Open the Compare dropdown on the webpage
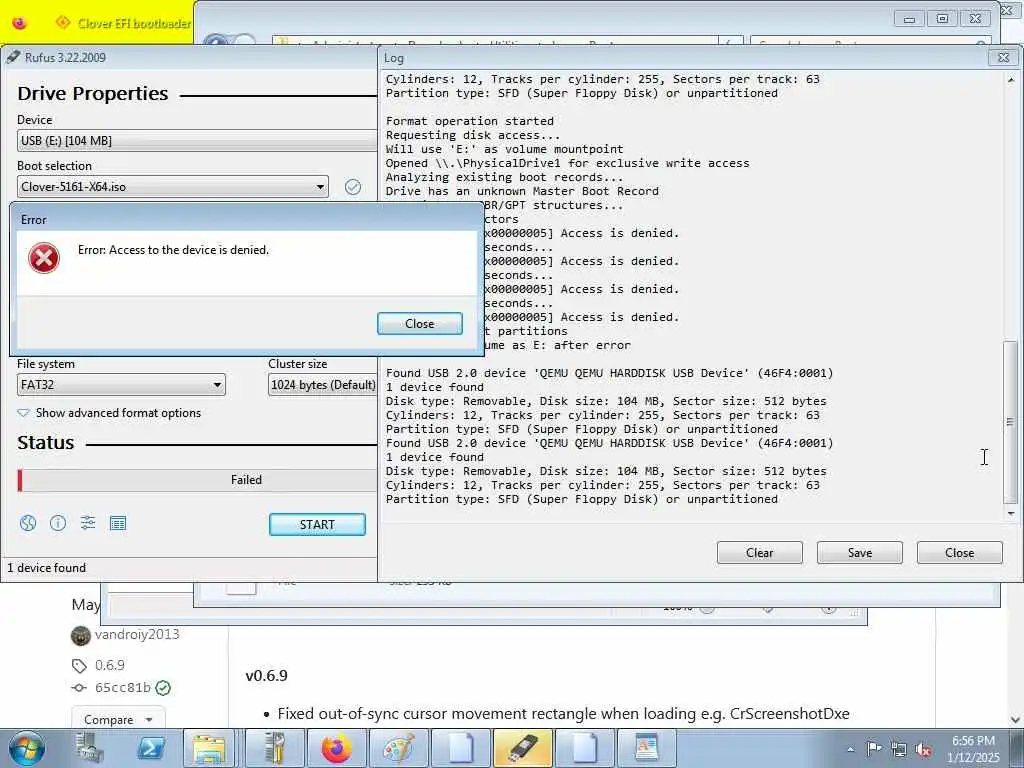Screen dimensions: 1024x768 point(118,719)
